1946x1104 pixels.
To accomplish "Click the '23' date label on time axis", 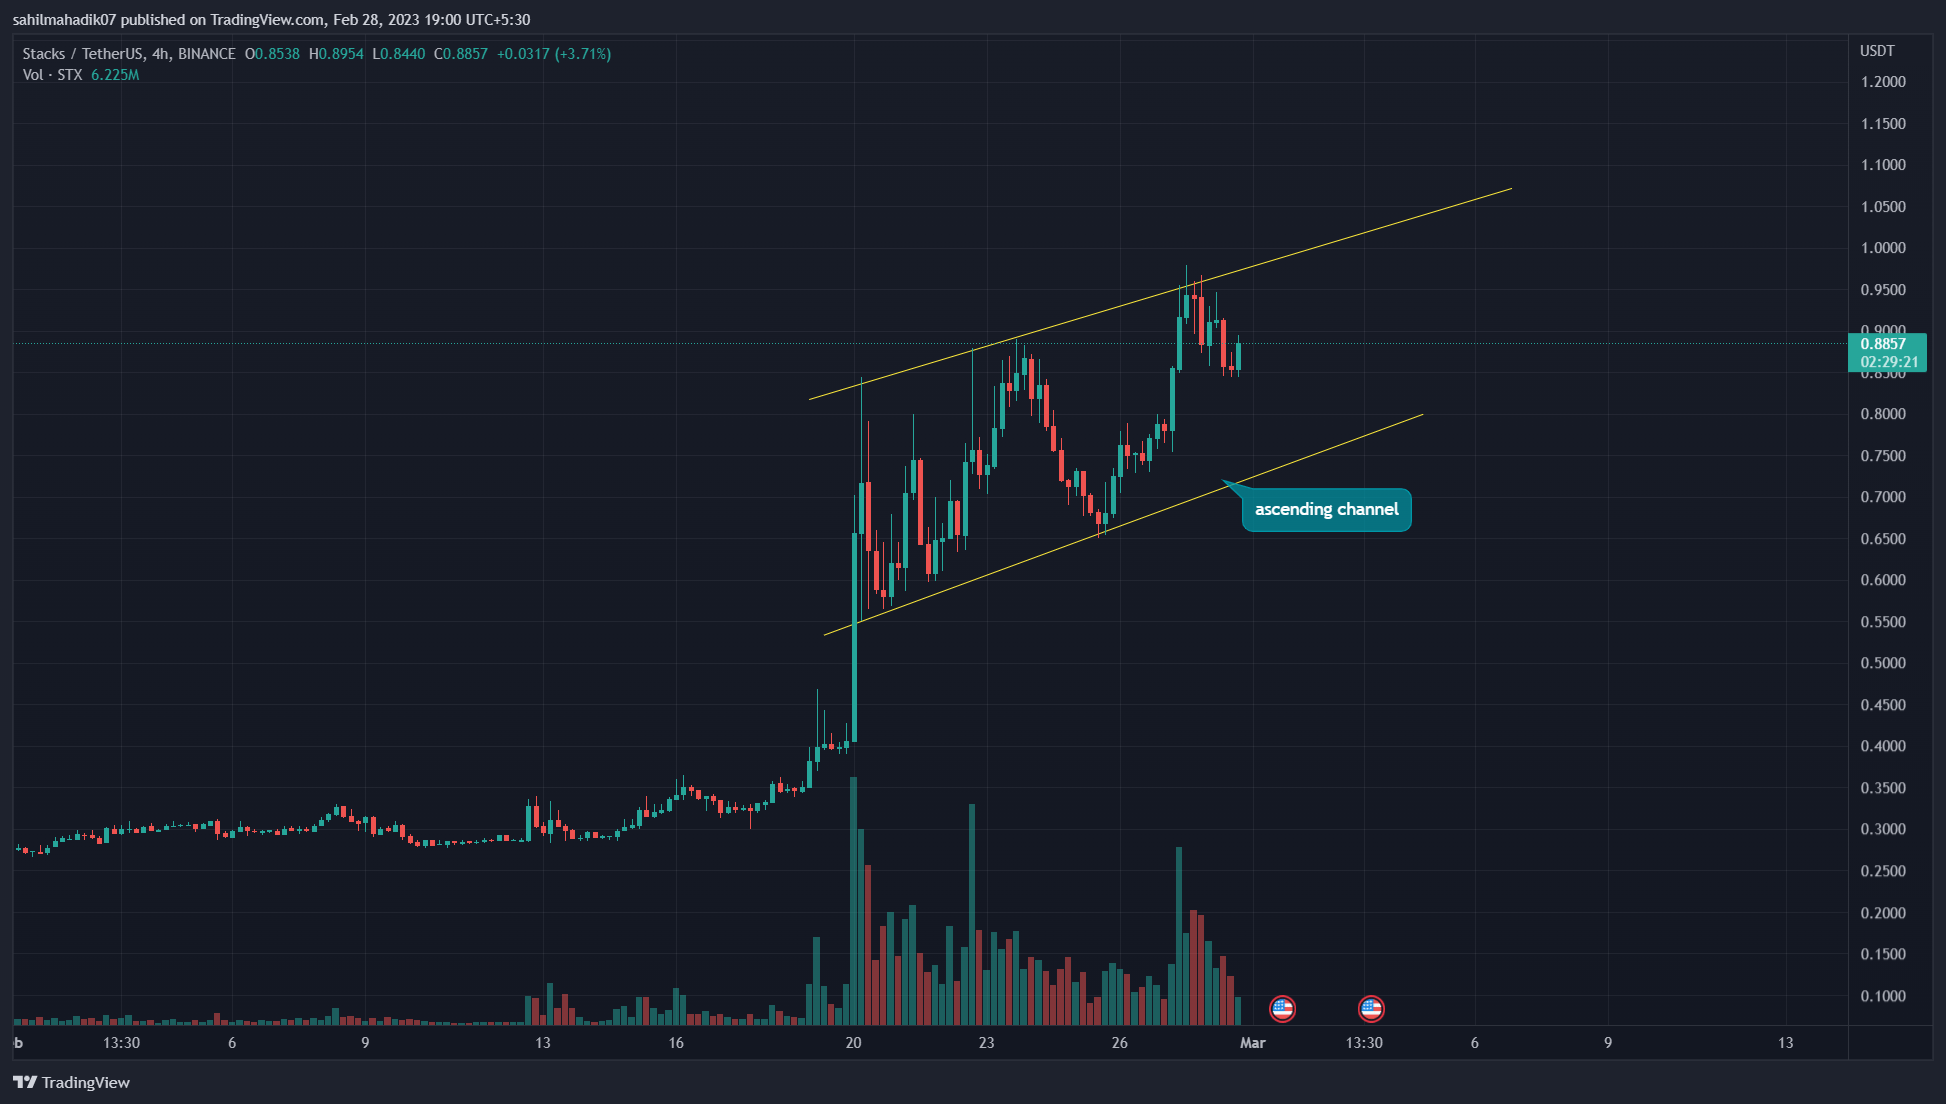I will tap(986, 1043).
